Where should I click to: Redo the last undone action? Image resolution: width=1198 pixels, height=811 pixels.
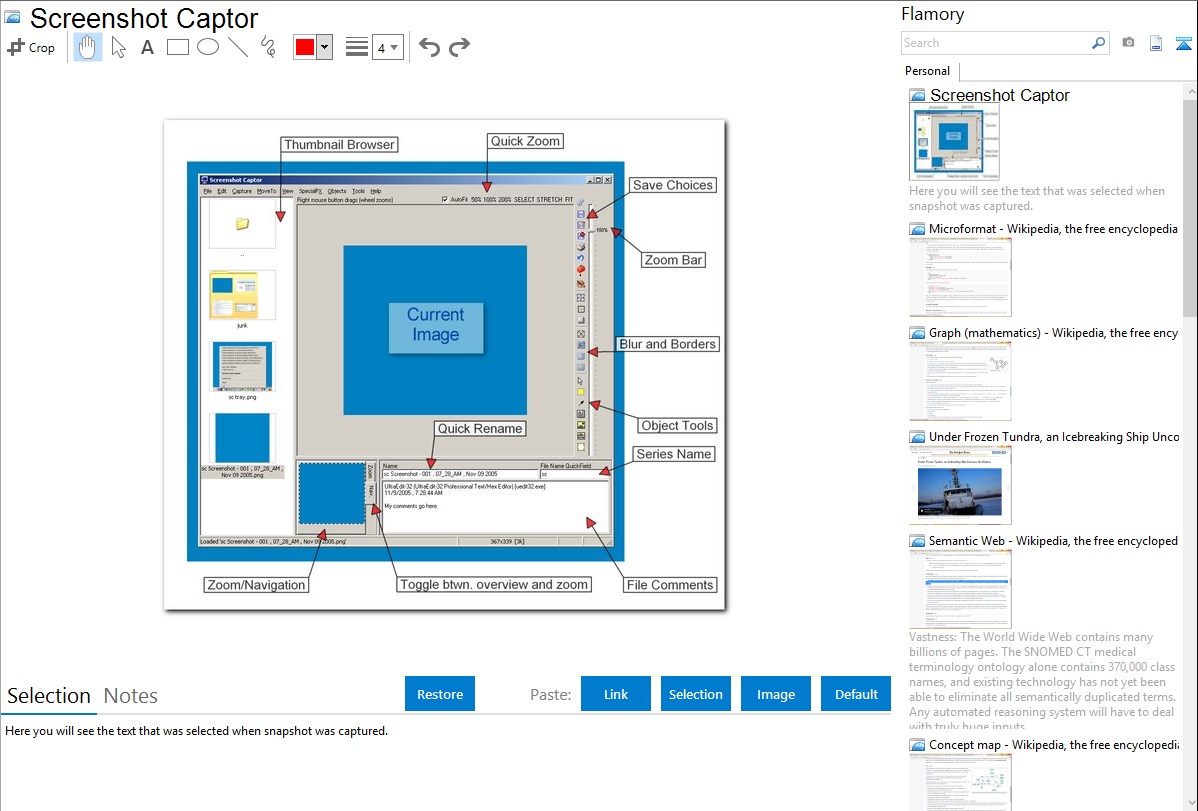pos(459,47)
